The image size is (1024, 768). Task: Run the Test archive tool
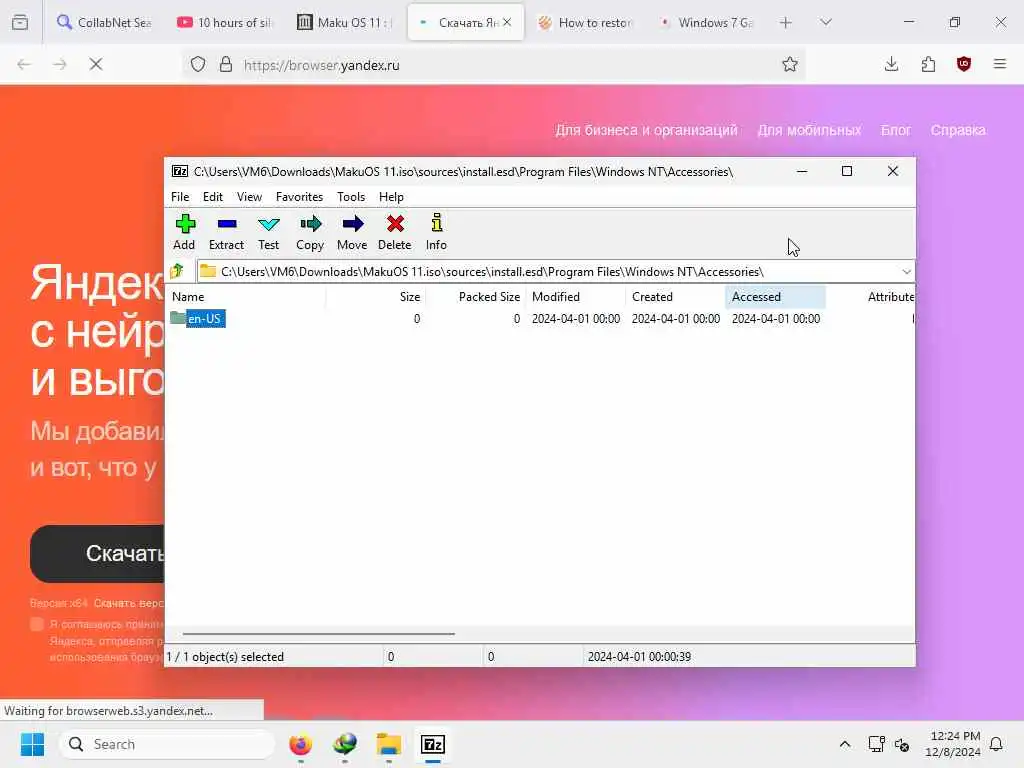pyautogui.click(x=268, y=232)
